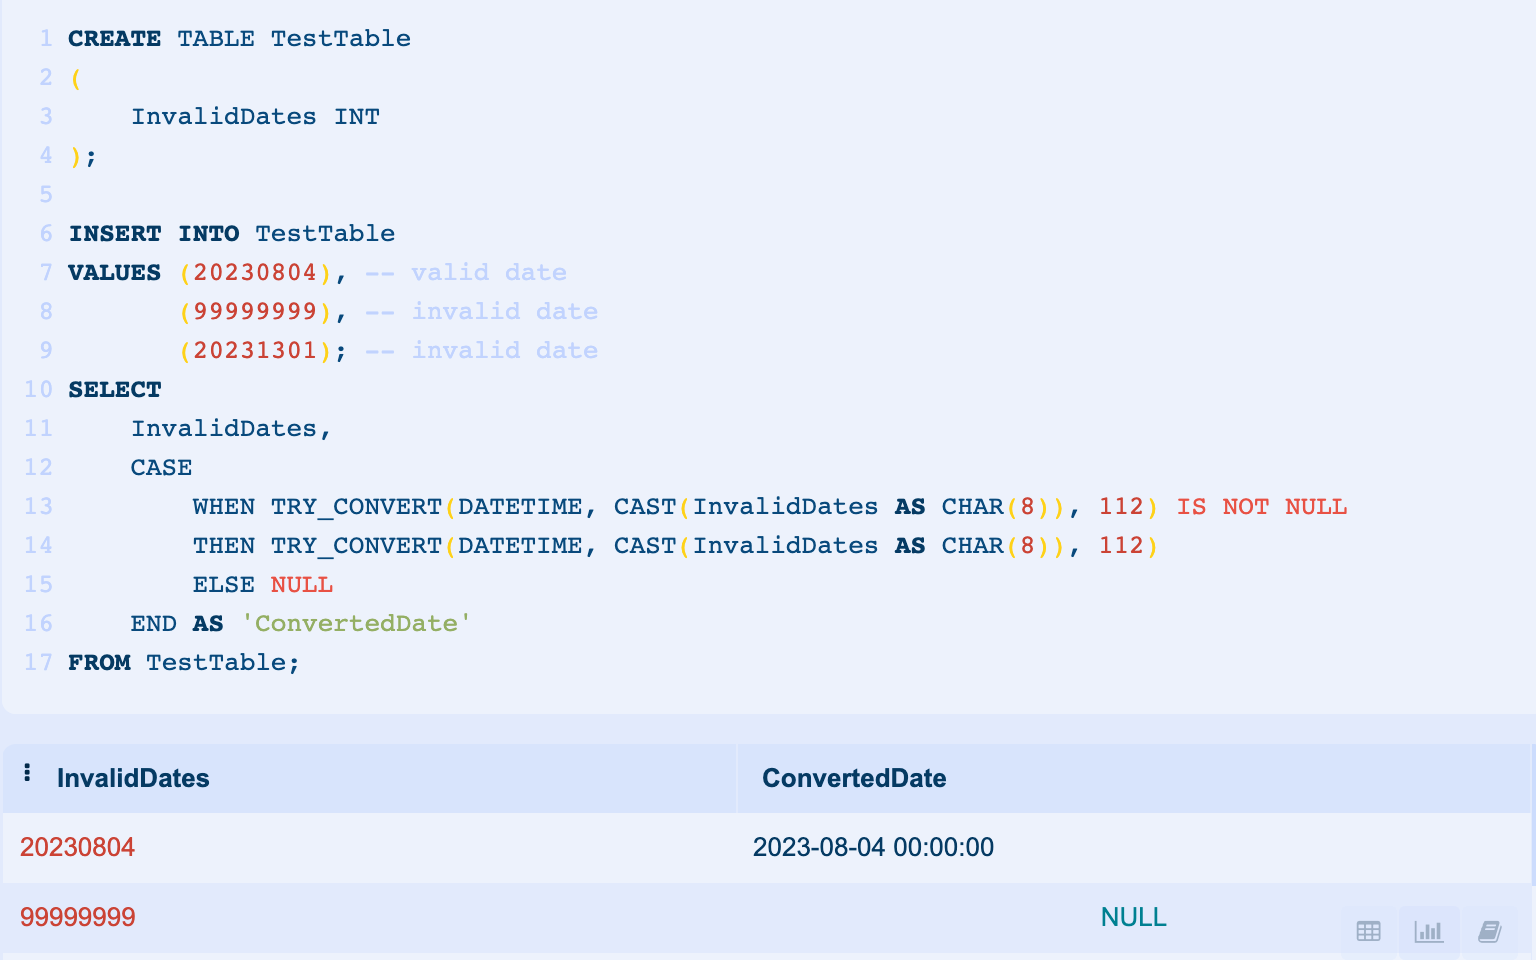Image resolution: width=1536 pixels, height=960 pixels.
Task: Click INSERT INTO TestTable line
Action: 232,233
